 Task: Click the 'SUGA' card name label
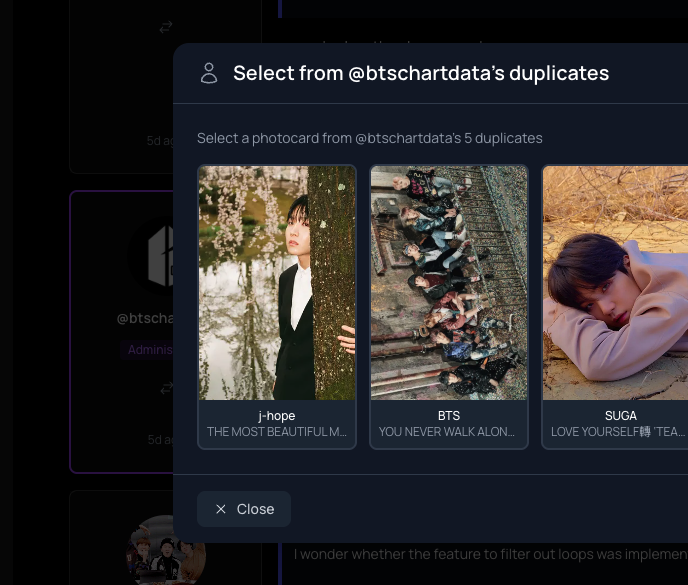[621, 416]
